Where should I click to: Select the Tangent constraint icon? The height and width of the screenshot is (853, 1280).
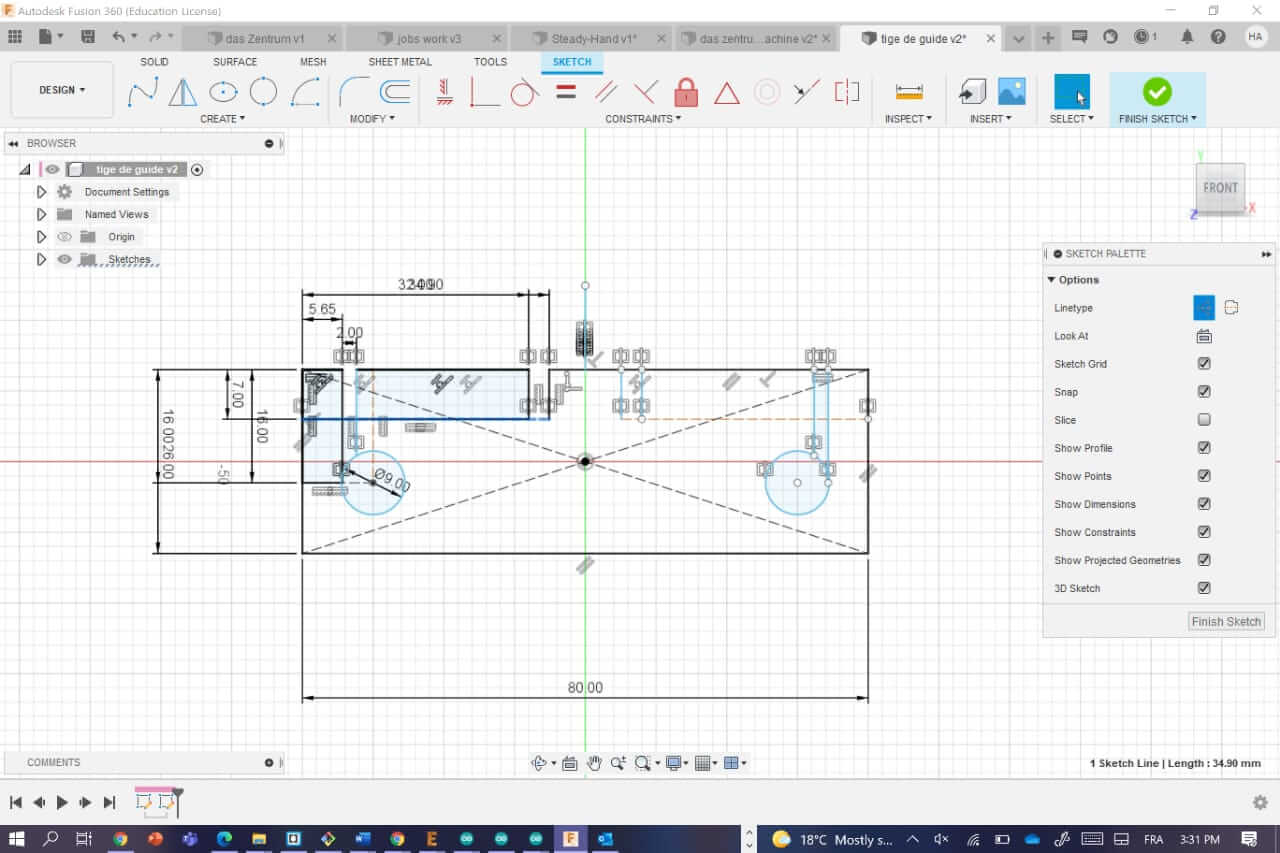[524, 93]
